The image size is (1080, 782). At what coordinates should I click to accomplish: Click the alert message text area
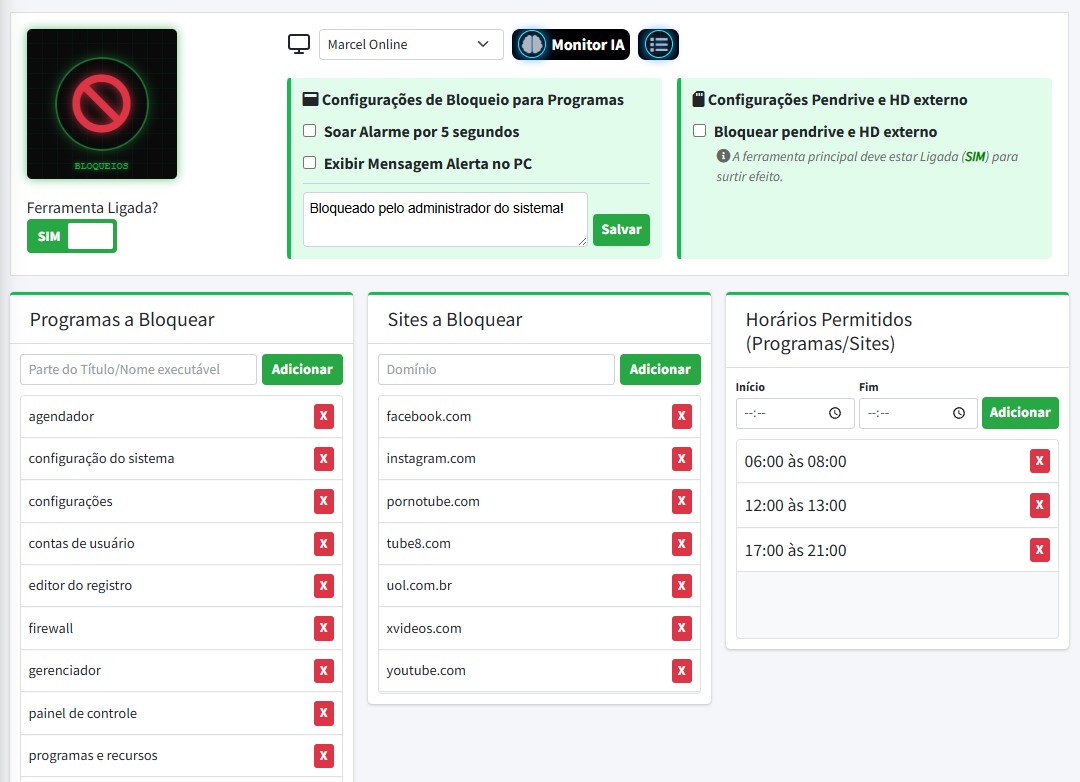click(445, 219)
